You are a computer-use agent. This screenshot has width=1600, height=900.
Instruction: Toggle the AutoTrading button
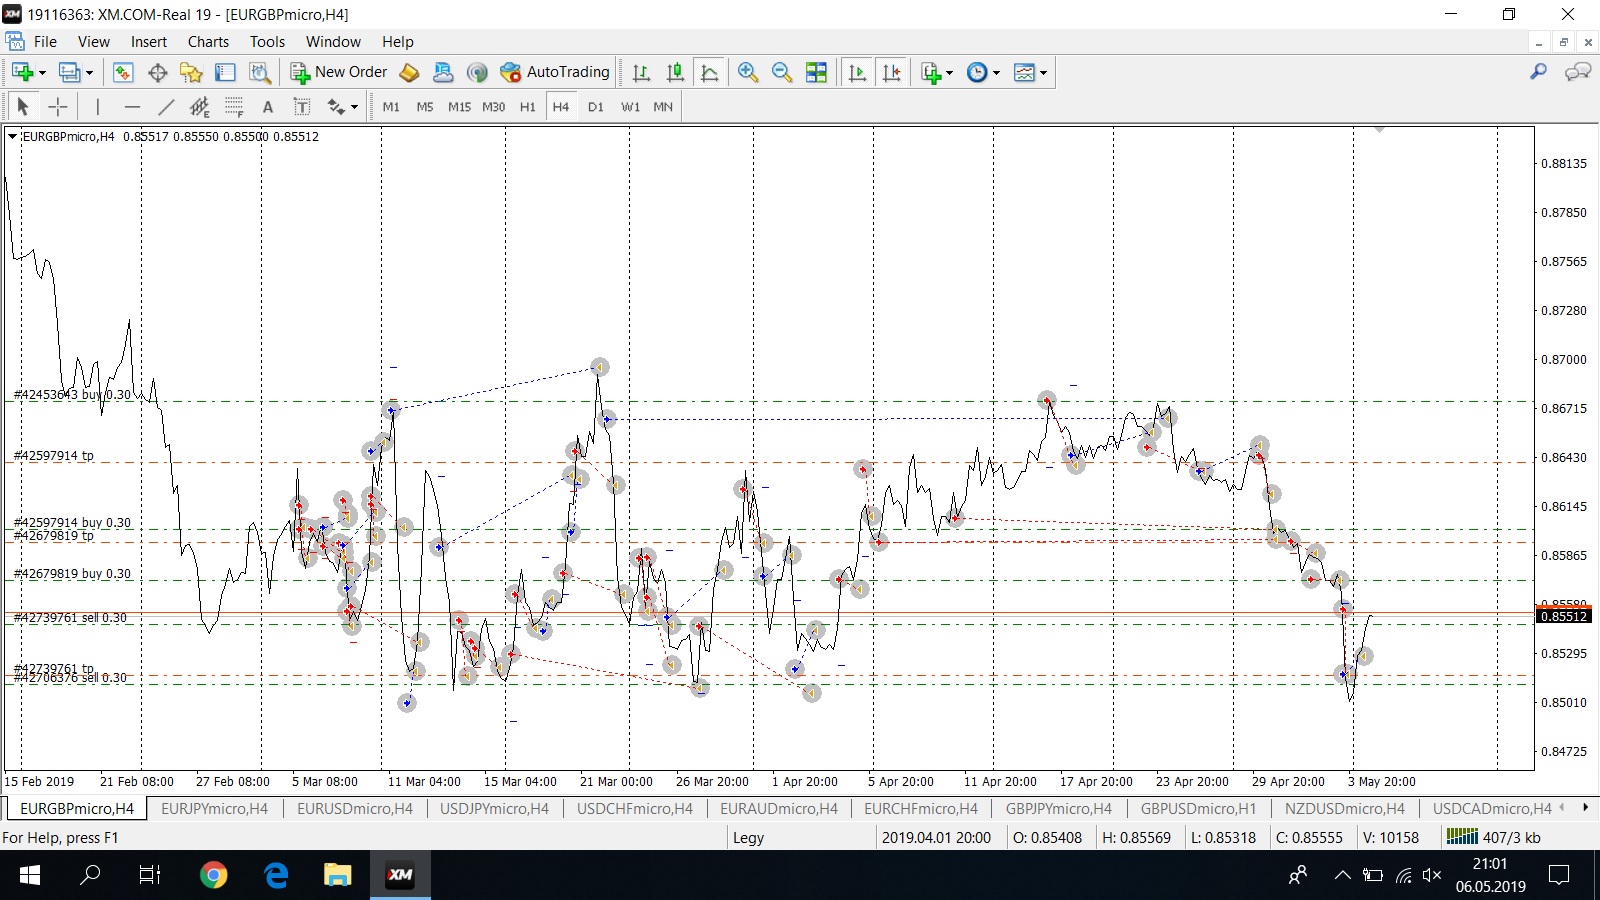555,72
